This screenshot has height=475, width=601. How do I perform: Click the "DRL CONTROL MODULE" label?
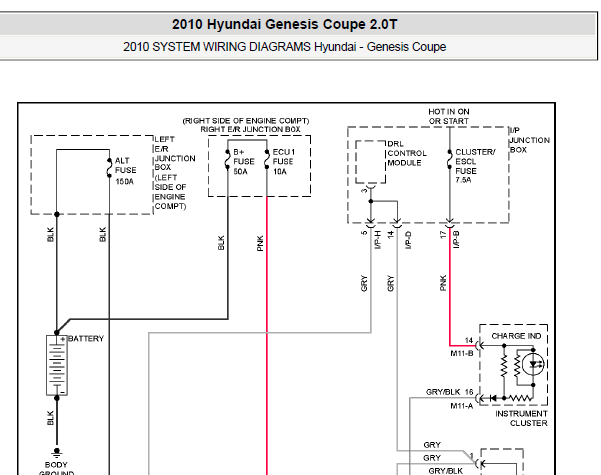(x=406, y=153)
